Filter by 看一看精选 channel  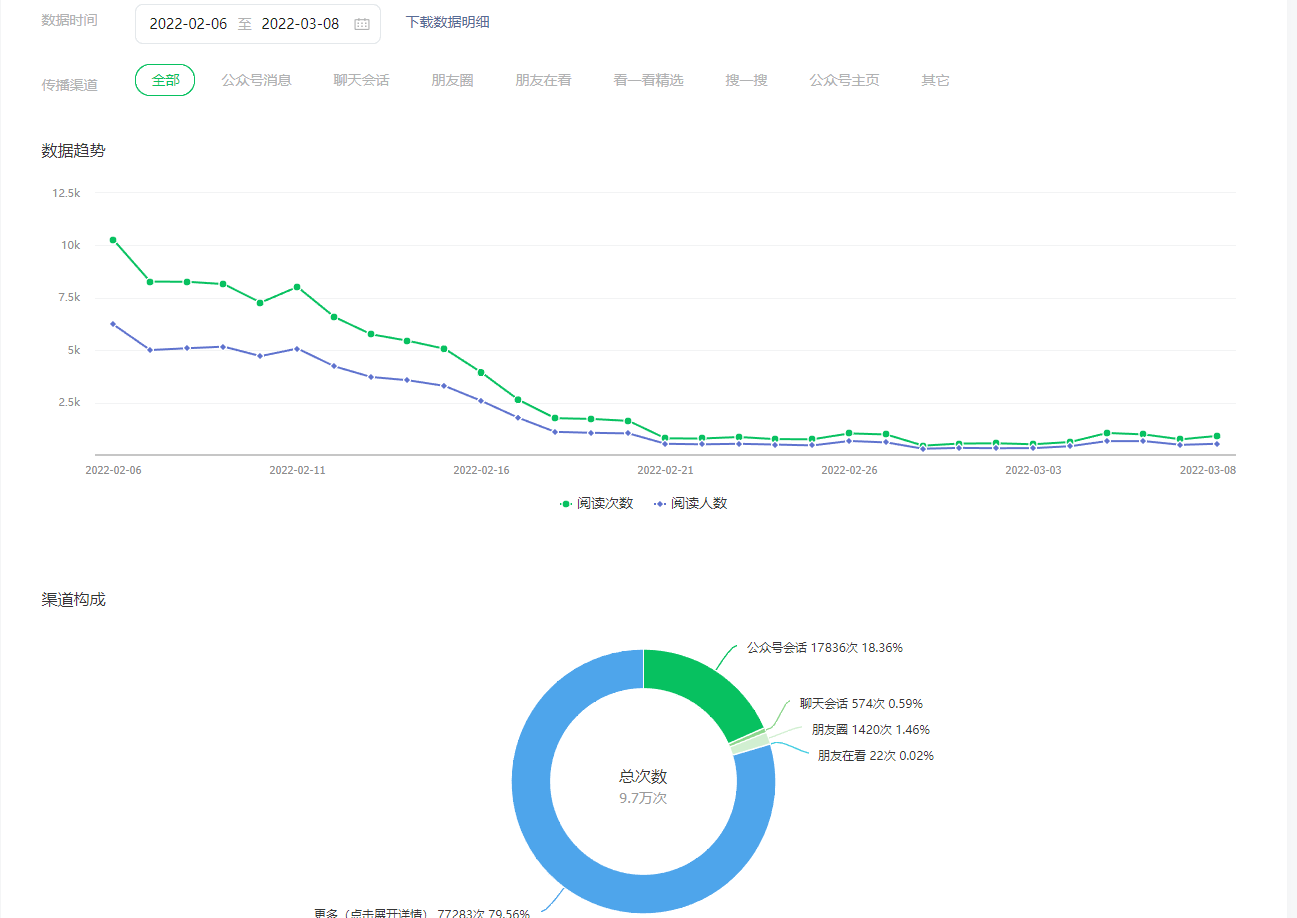coord(648,80)
